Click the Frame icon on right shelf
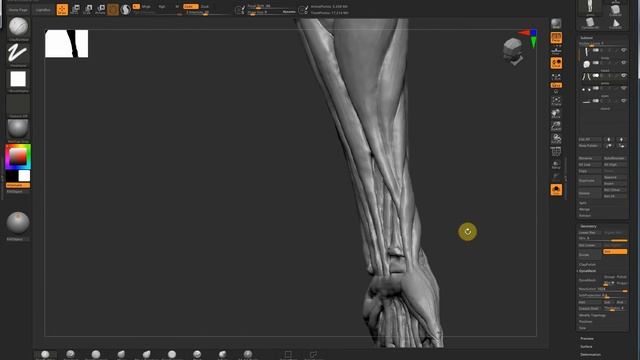 556,101
